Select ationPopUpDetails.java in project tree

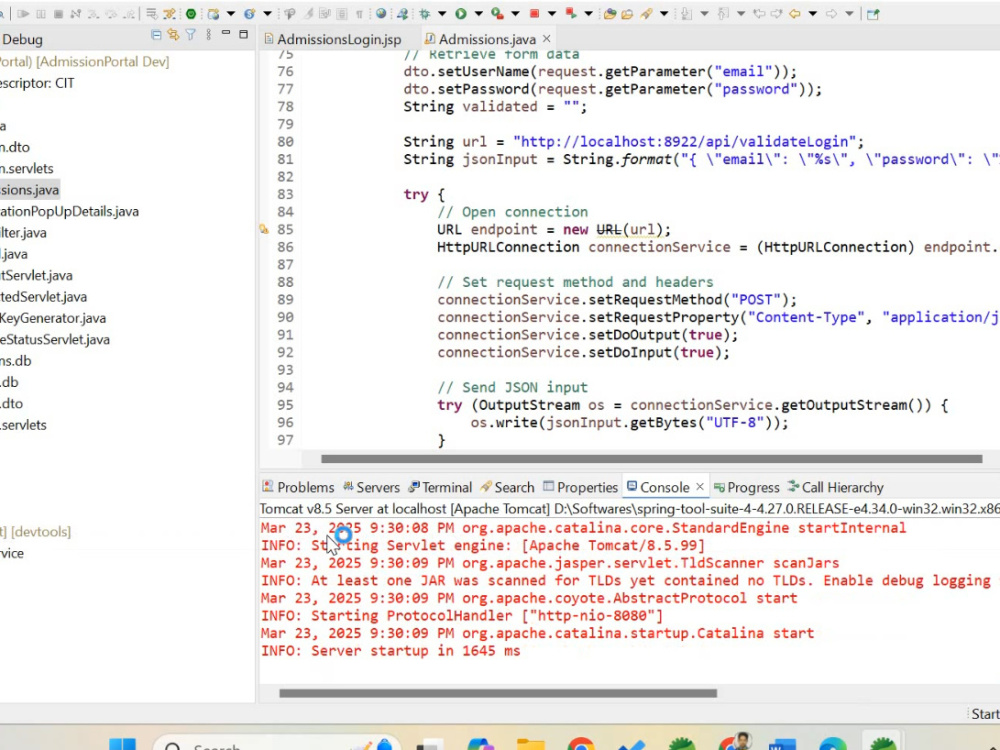pos(69,211)
